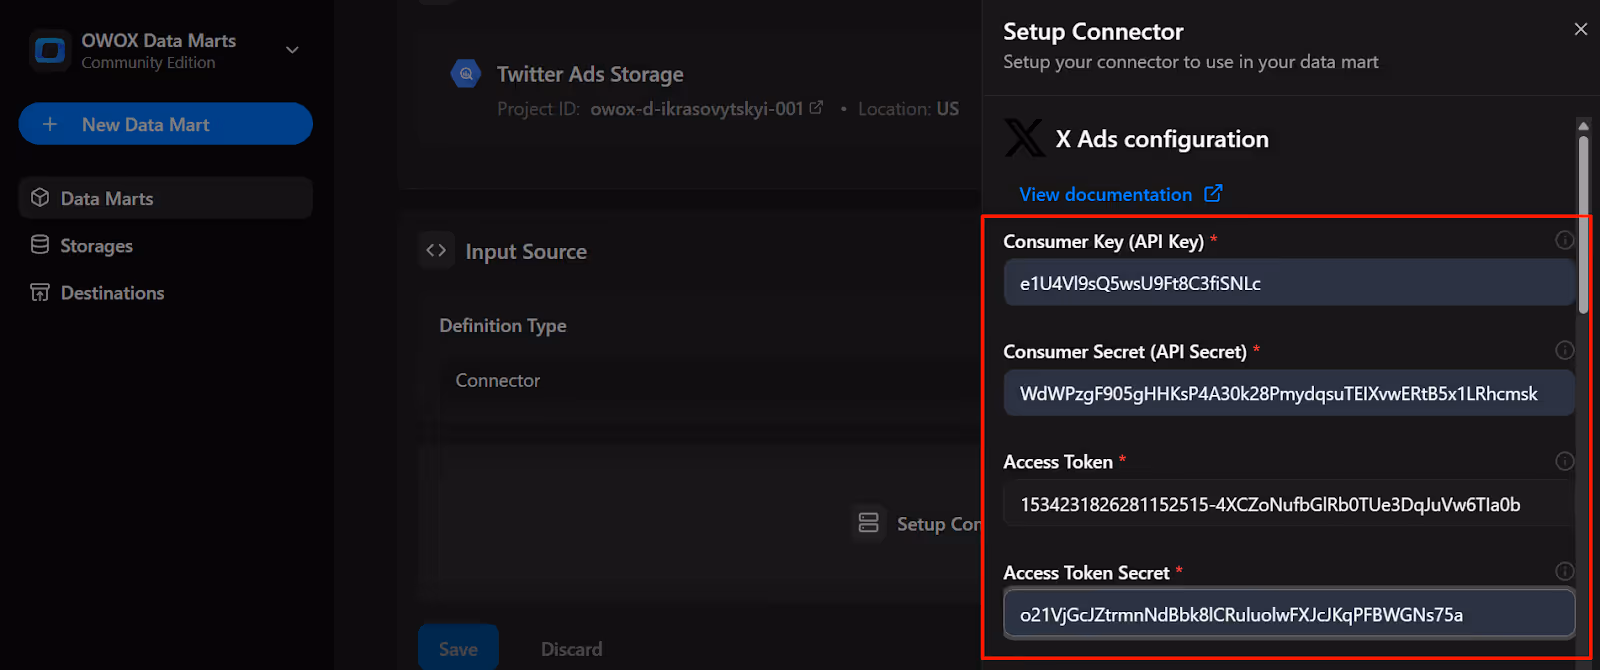Click the Community Edition label
Screen dimensions: 1600x670
pyautogui.click(x=148, y=63)
